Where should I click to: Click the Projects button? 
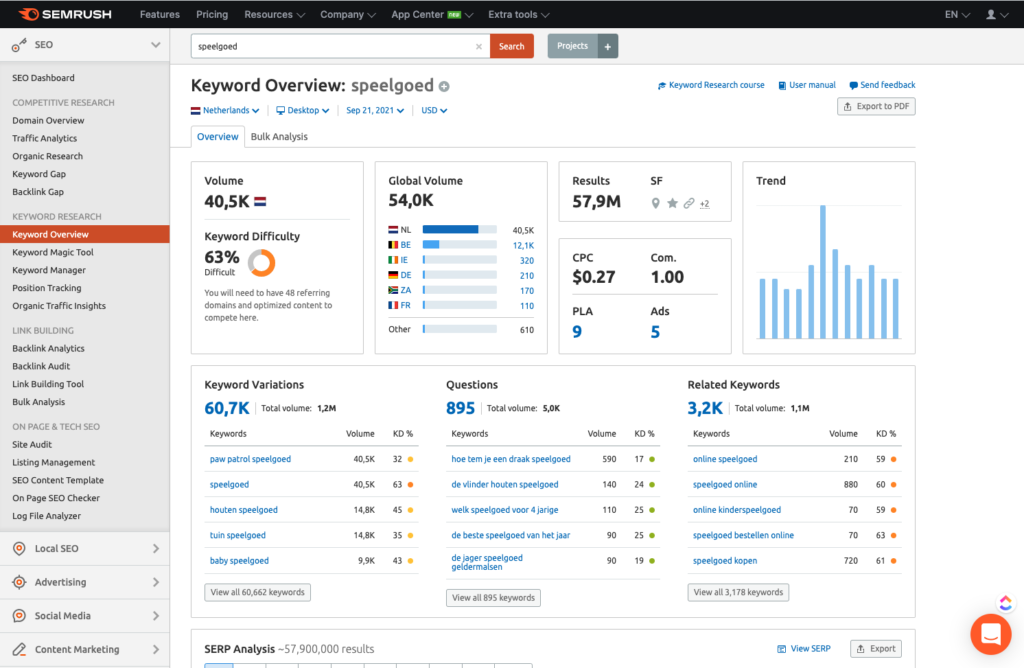coord(573,46)
